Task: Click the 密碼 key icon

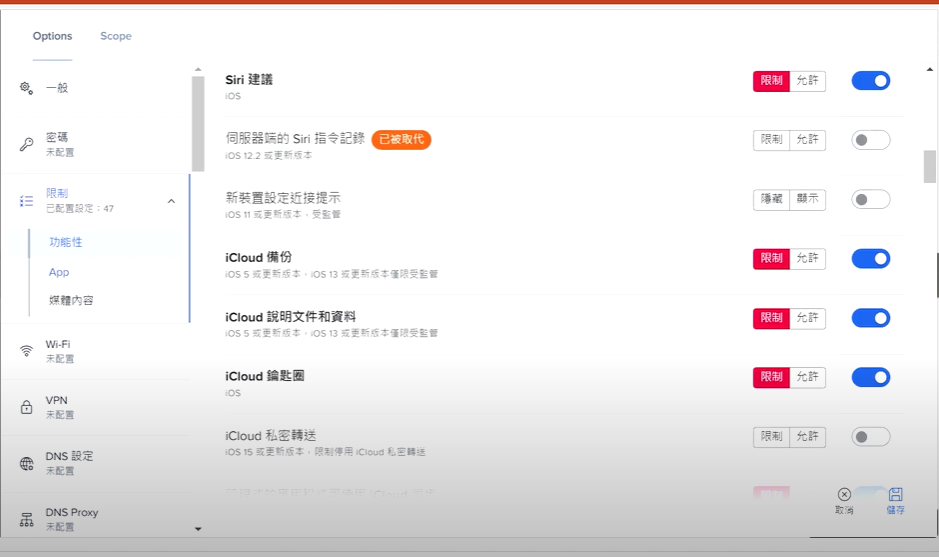Action: tap(26, 144)
